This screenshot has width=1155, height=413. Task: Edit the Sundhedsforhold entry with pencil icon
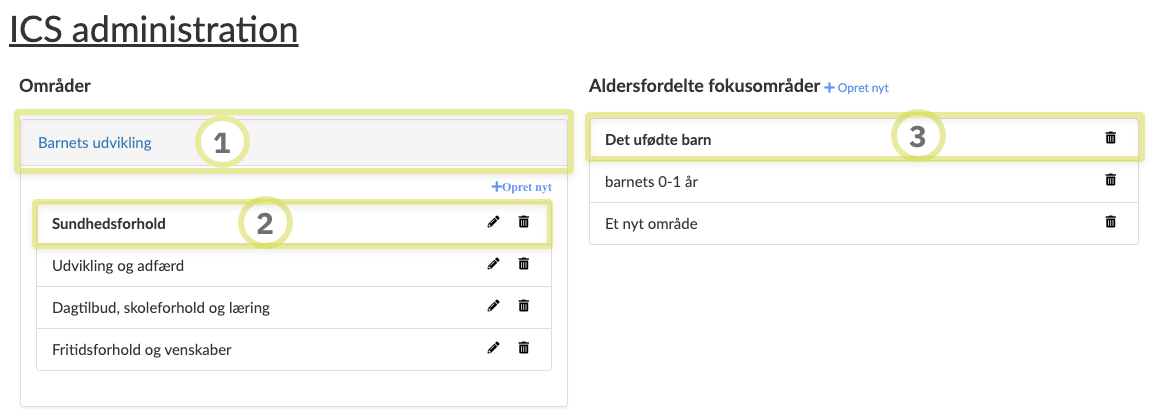point(493,222)
